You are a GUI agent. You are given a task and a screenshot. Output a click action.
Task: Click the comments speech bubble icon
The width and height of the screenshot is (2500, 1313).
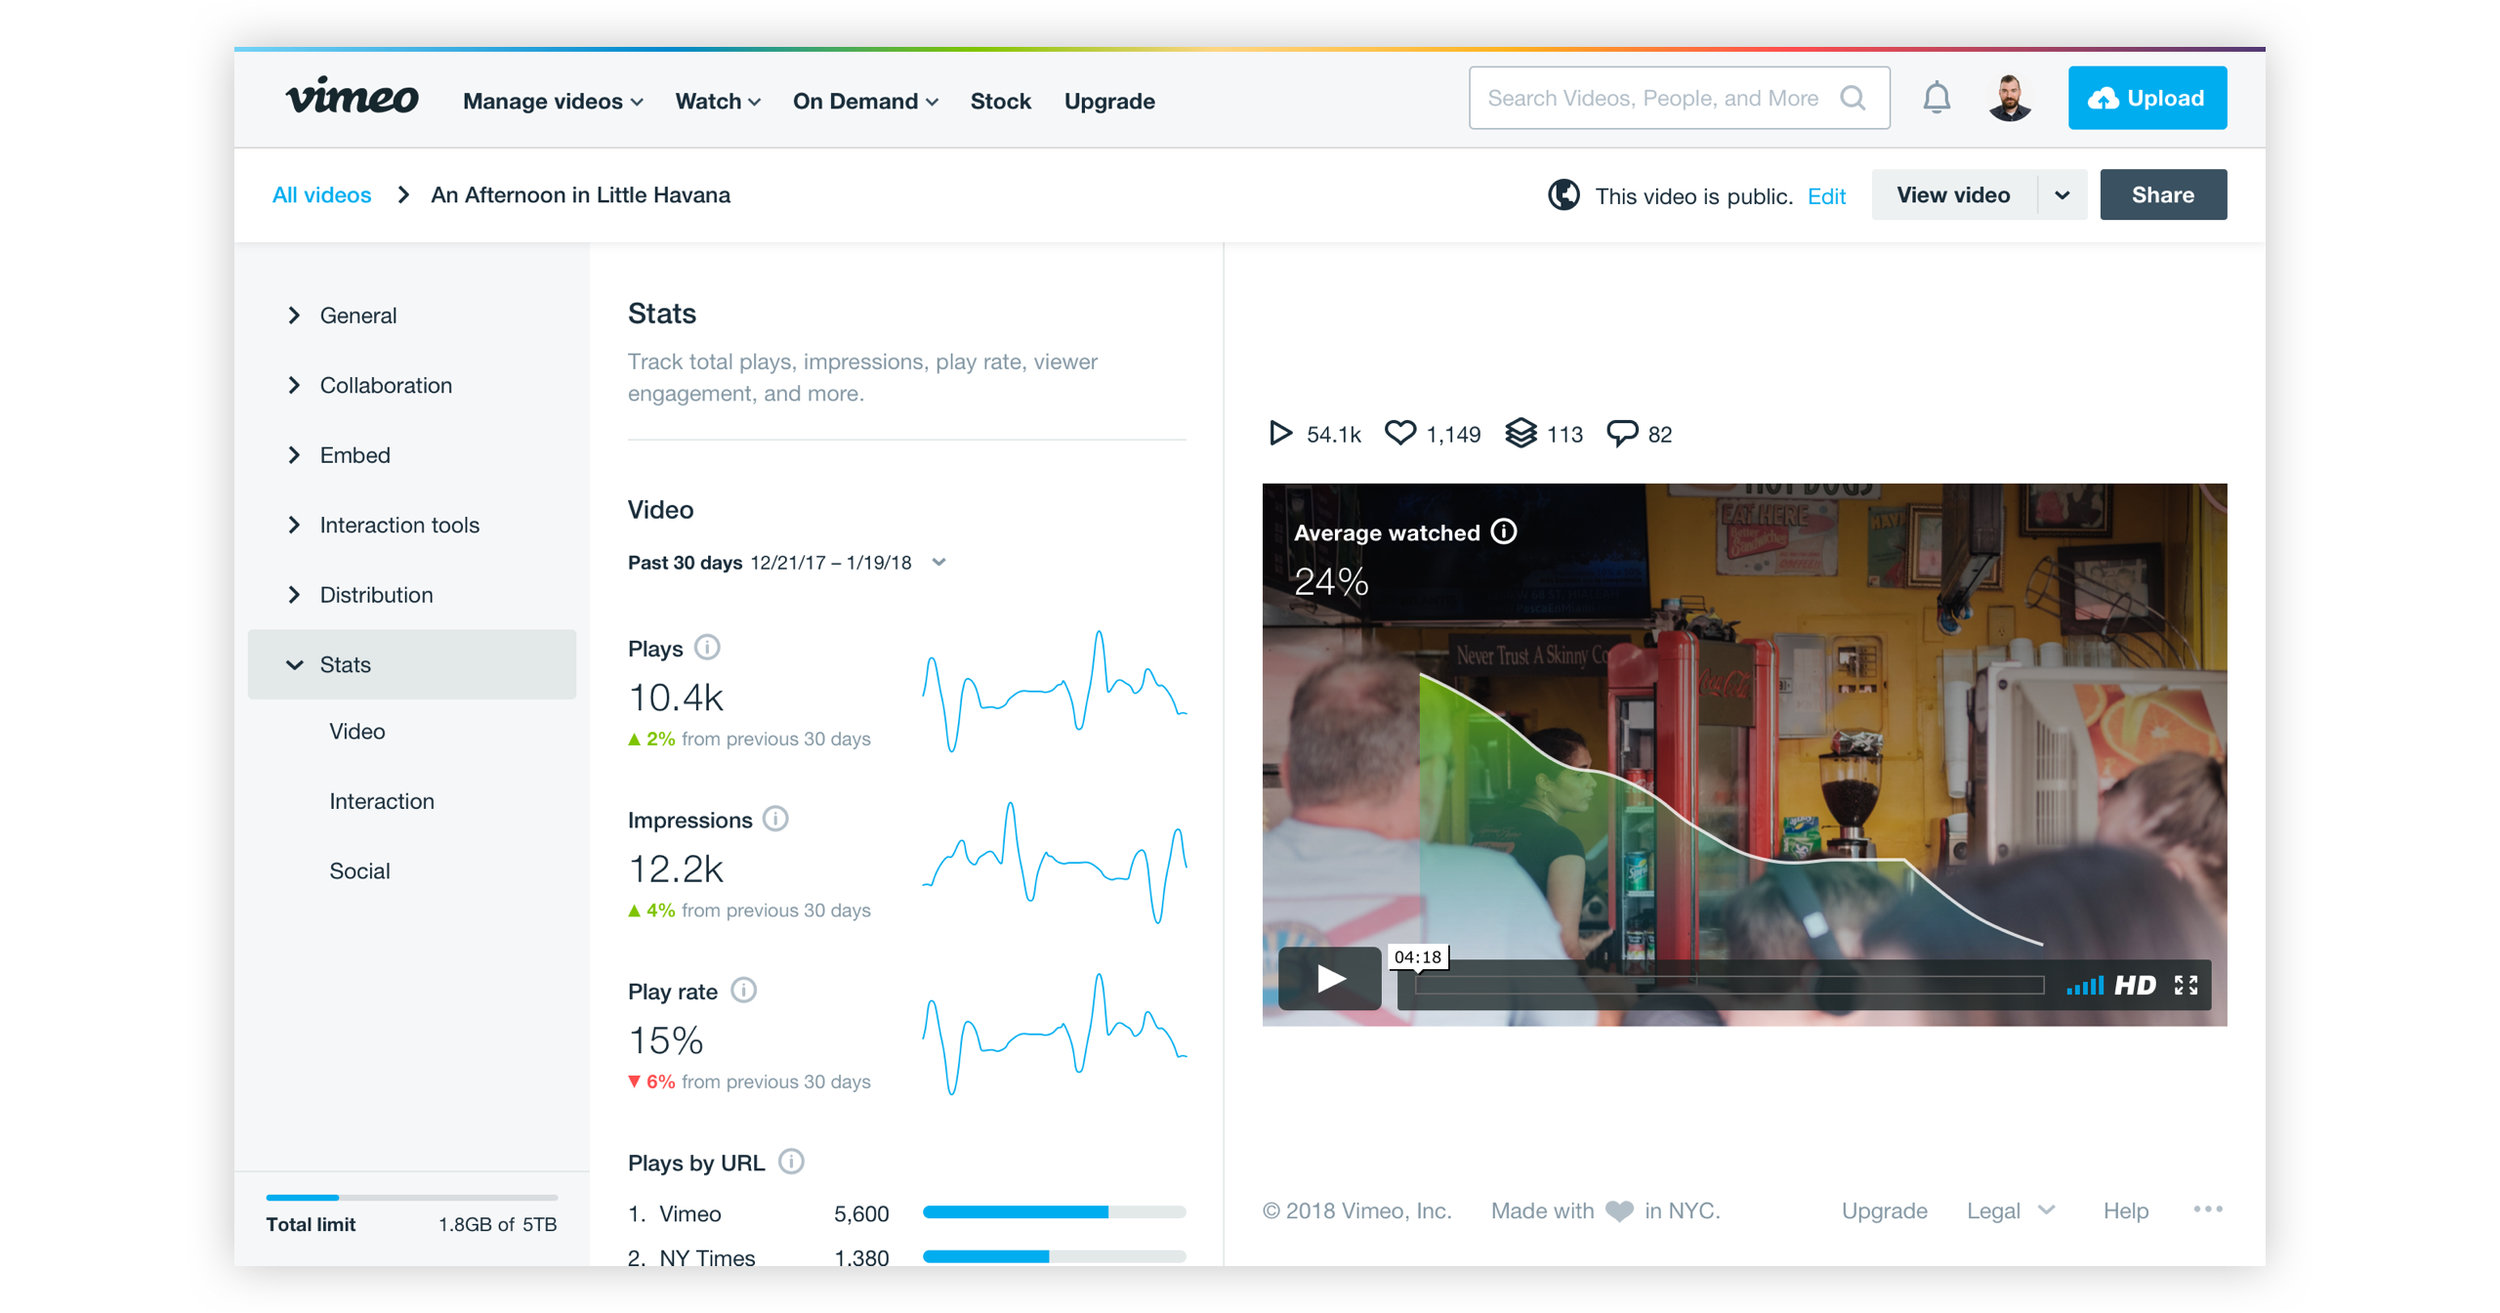point(1622,433)
